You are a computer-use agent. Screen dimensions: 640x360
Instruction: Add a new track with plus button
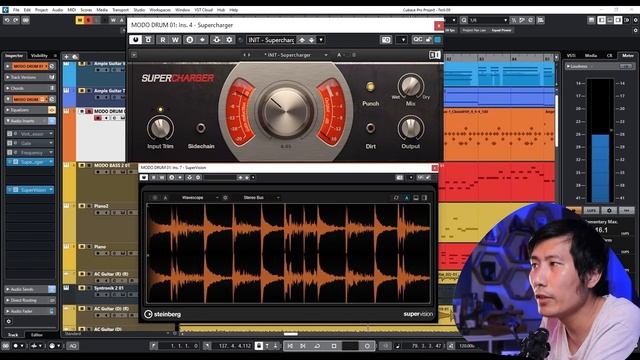point(66,57)
